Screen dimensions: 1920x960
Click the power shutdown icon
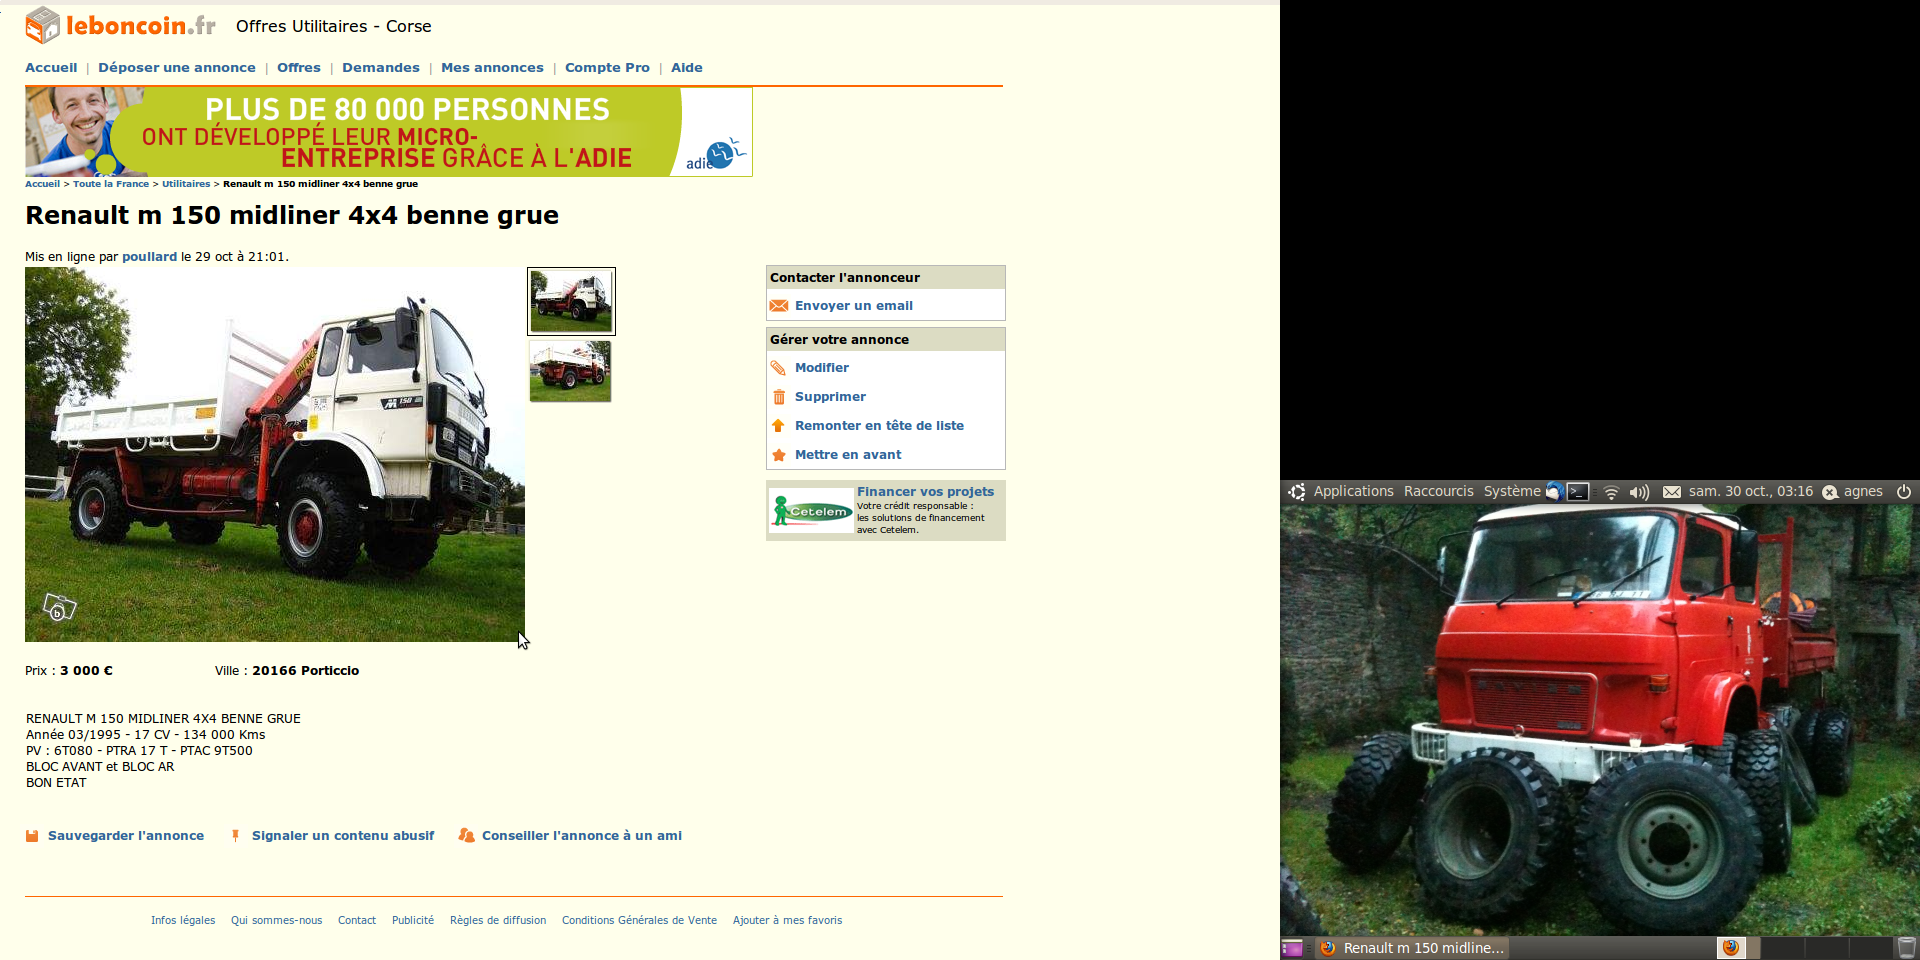click(1904, 492)
